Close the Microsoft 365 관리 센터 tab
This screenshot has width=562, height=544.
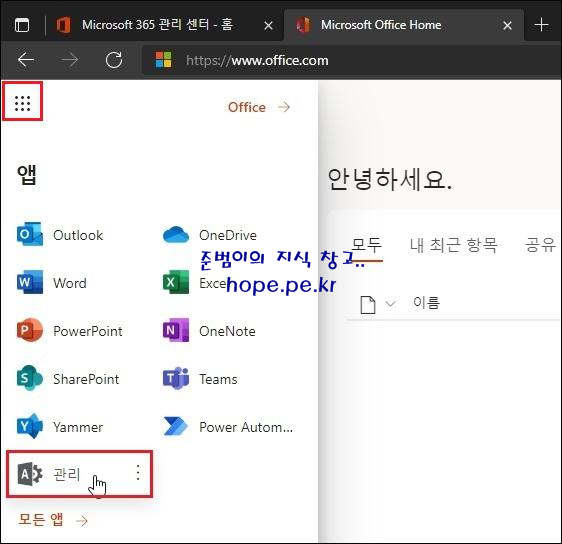pyautogui.click(x=268, y=25)
